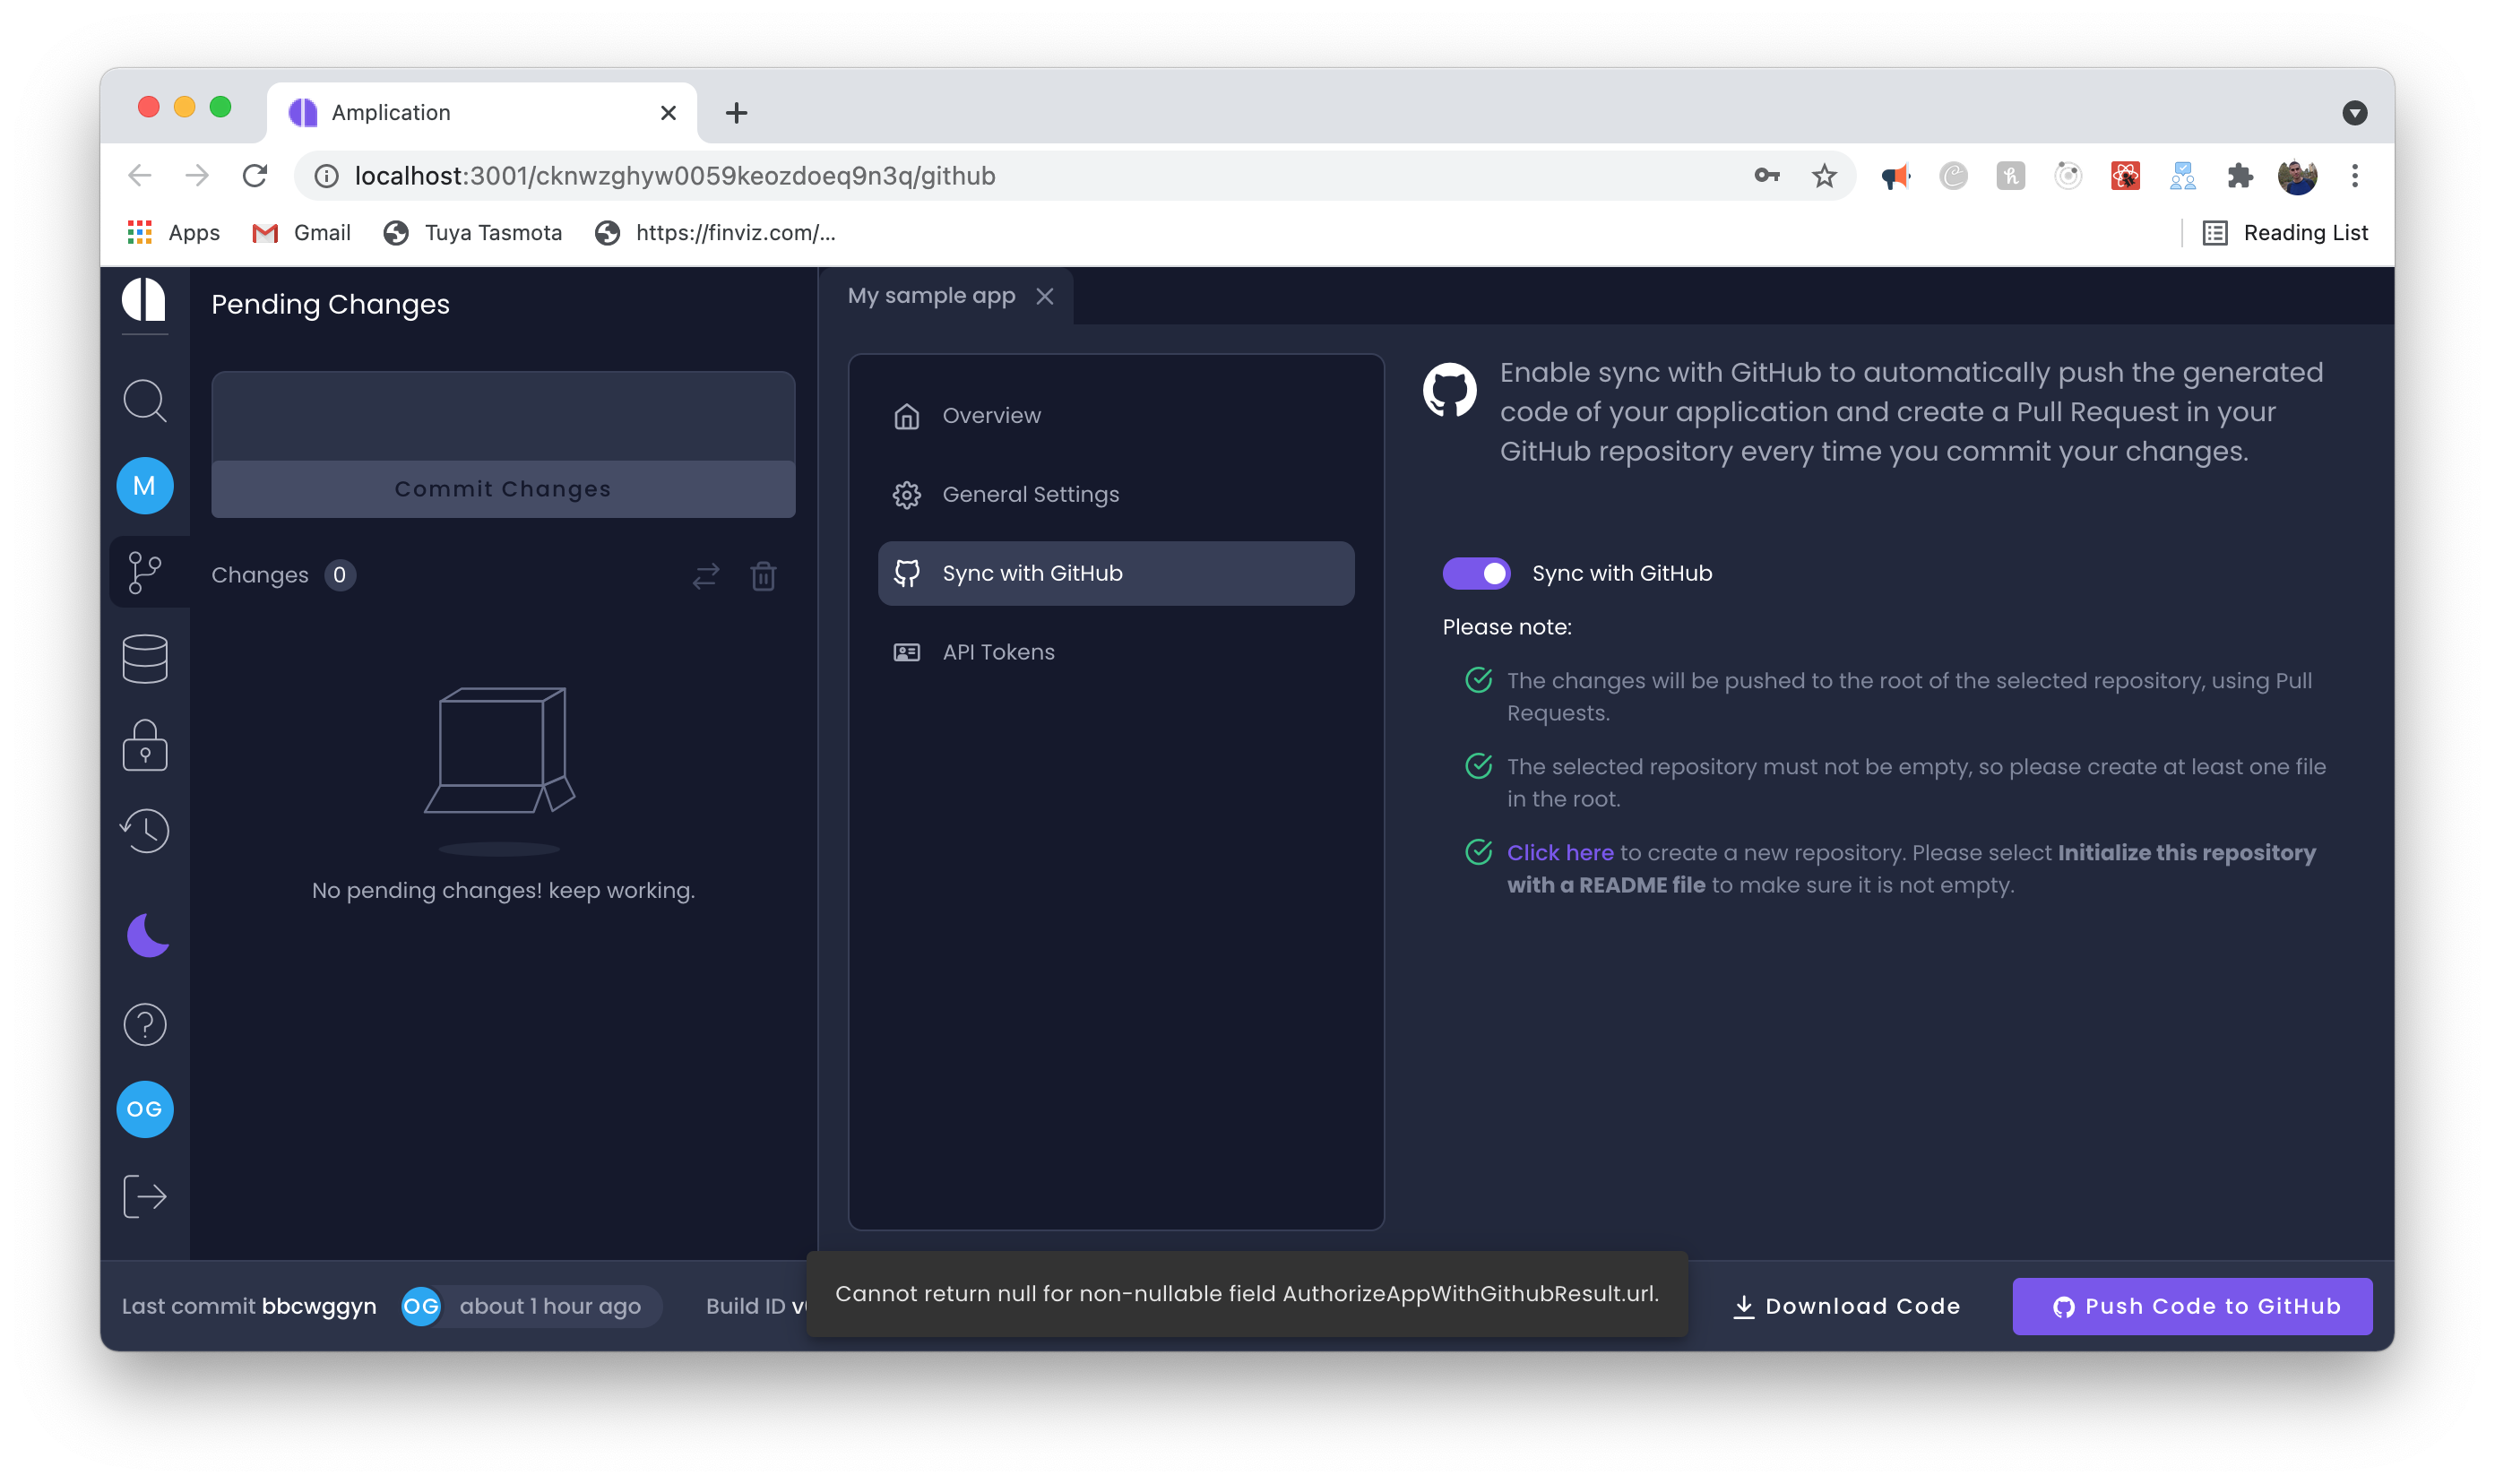Click the Download Code button

(x=1846, y=1306)
